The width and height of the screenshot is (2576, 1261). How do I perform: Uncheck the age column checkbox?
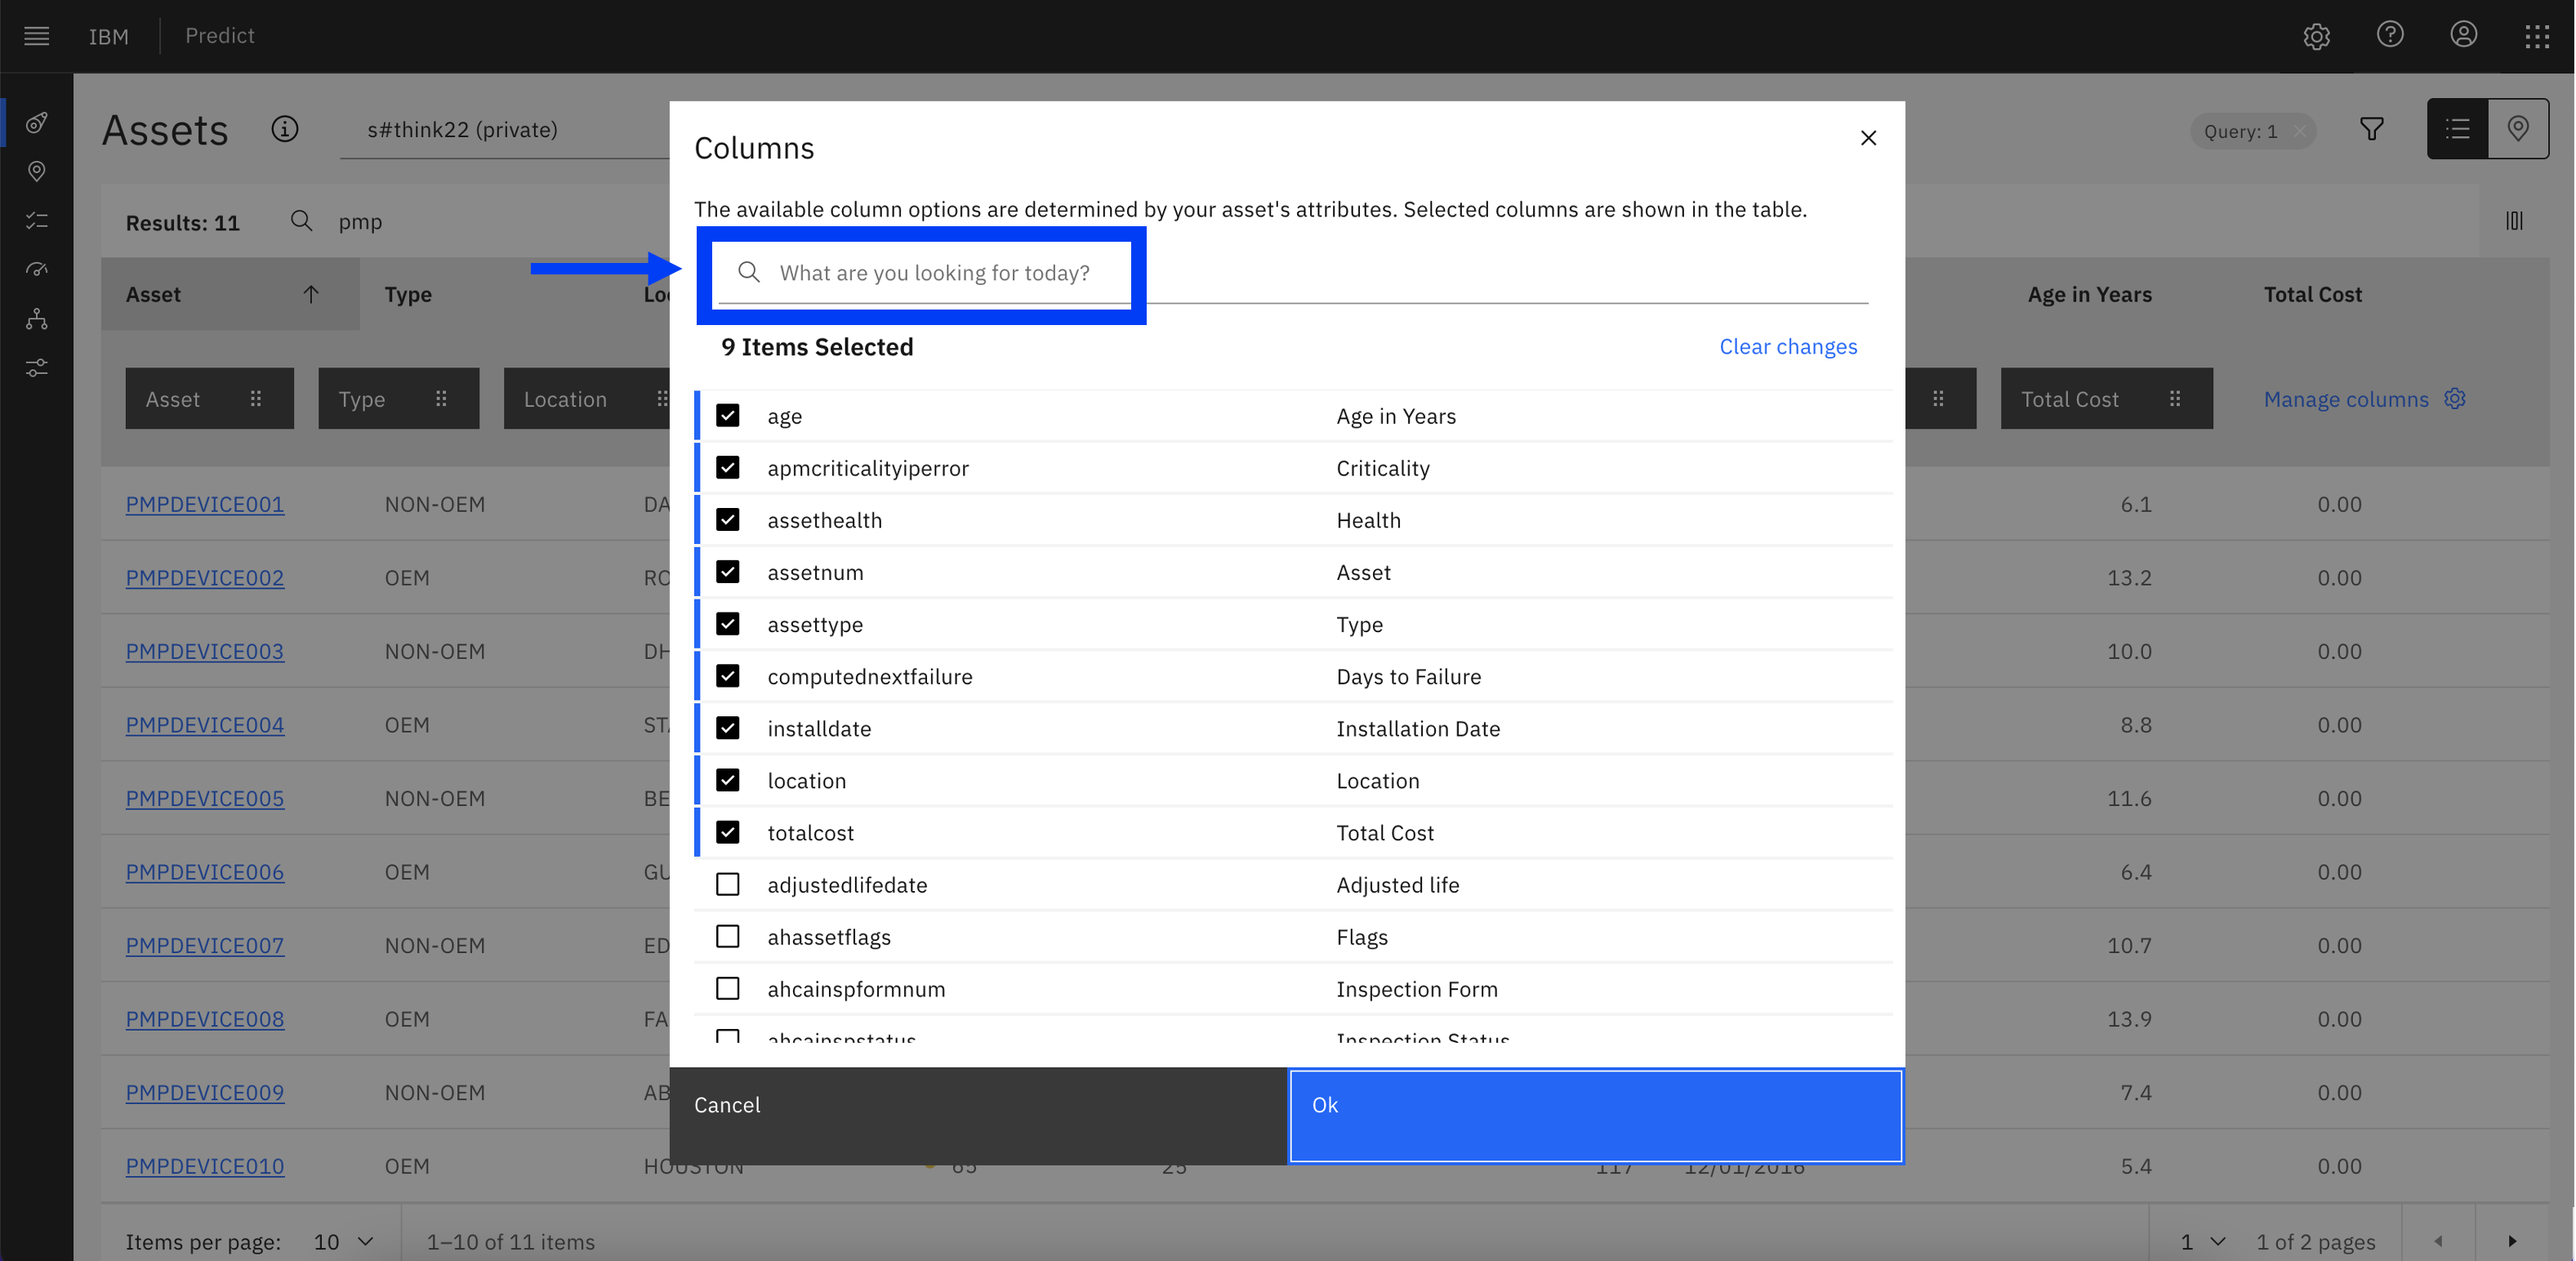pos(728,415)
